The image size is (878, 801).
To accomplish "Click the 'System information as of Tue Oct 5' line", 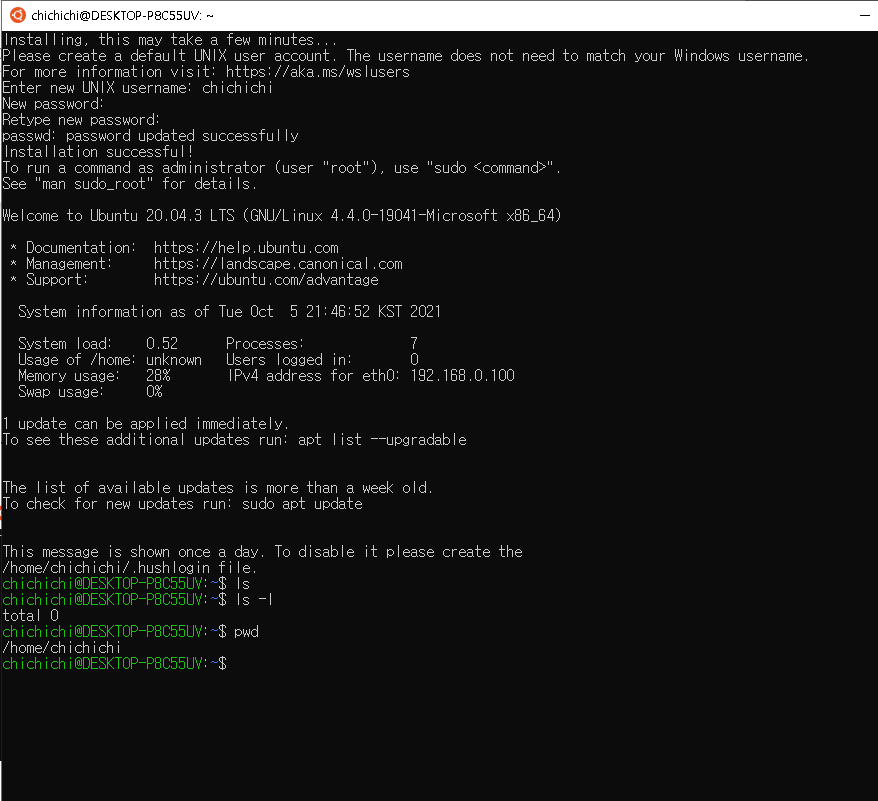I will point(230,311).
